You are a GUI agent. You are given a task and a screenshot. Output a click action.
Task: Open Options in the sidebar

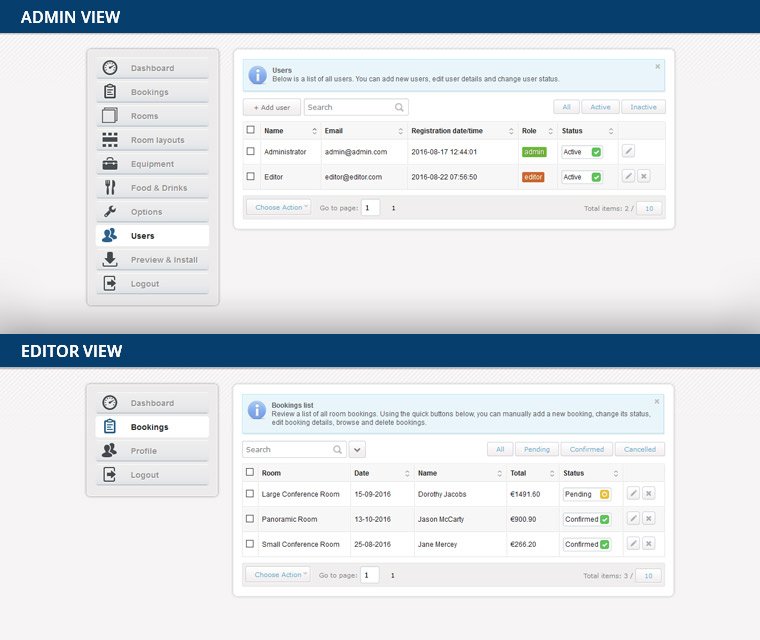click(x=152, y=212)
